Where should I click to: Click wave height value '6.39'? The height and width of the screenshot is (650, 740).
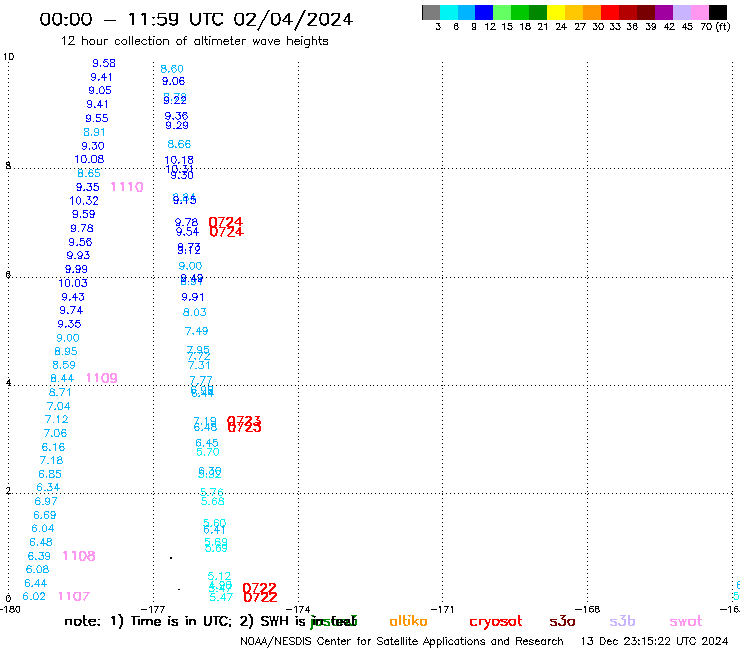[39, 556]
